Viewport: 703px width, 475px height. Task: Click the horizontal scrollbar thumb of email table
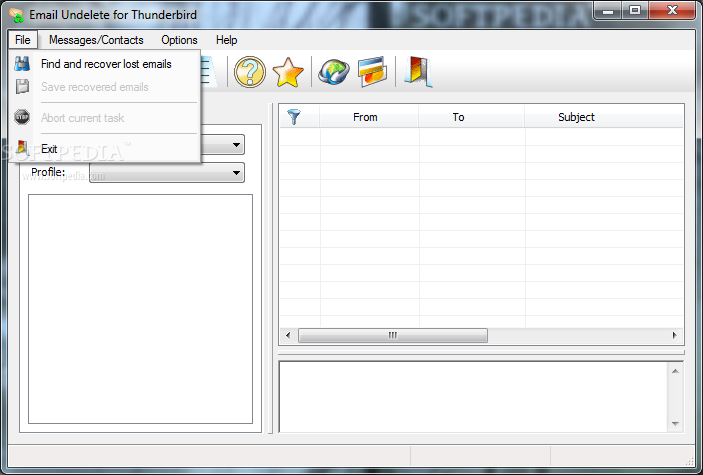tap(393, 336)
